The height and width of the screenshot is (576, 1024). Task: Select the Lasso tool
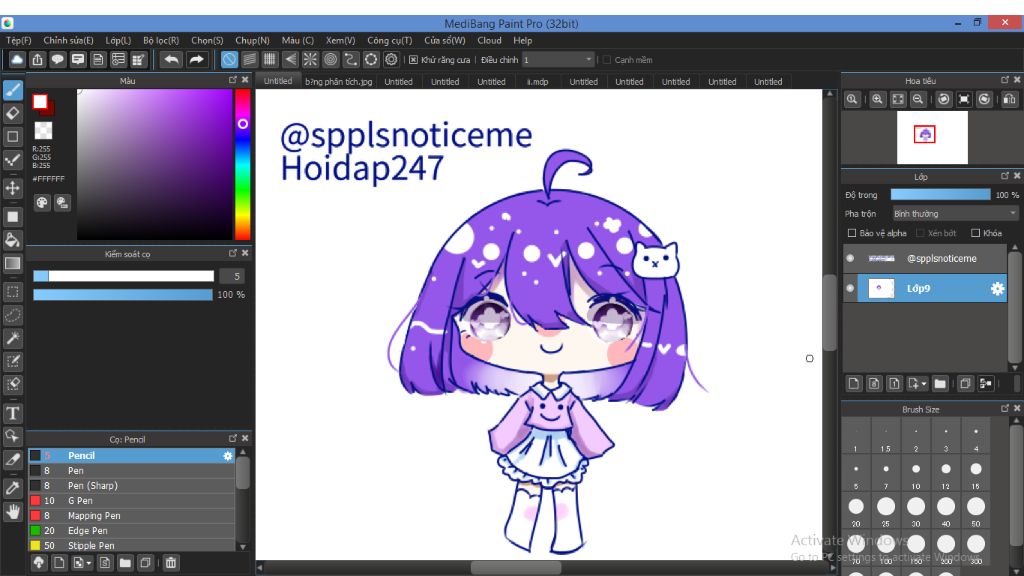12,315
